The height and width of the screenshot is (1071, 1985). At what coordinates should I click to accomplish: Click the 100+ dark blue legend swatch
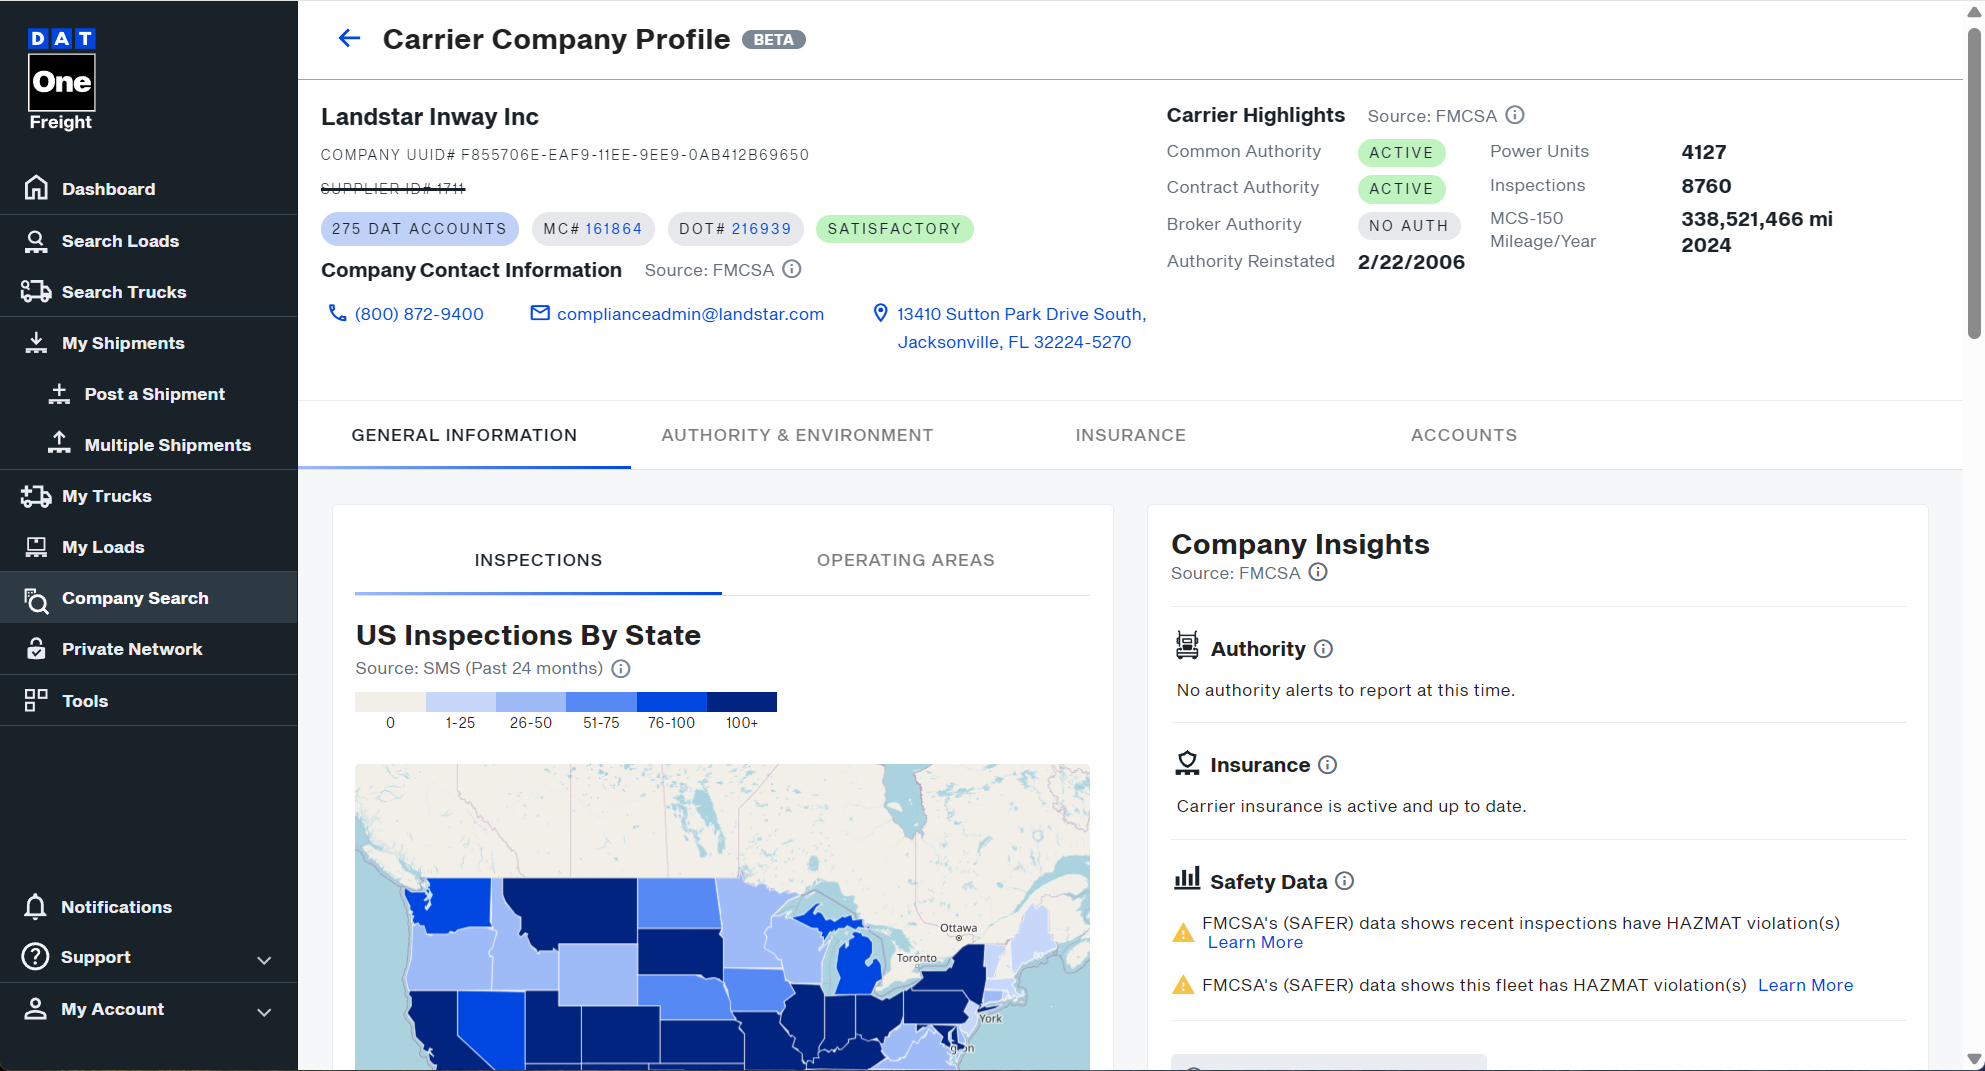741,702
